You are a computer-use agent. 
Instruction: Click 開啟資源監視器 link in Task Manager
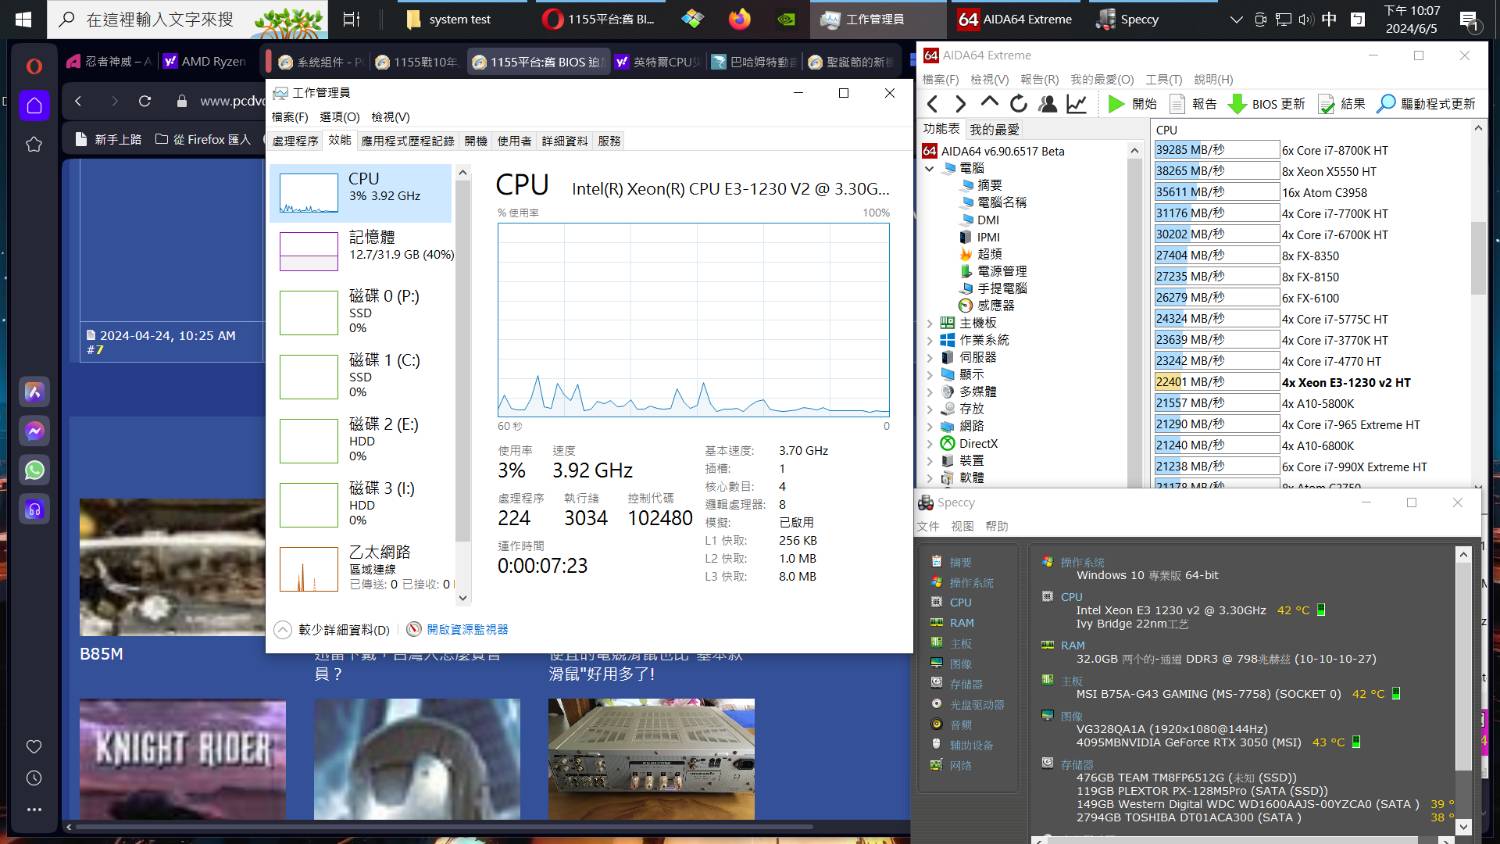click(467, 629)
